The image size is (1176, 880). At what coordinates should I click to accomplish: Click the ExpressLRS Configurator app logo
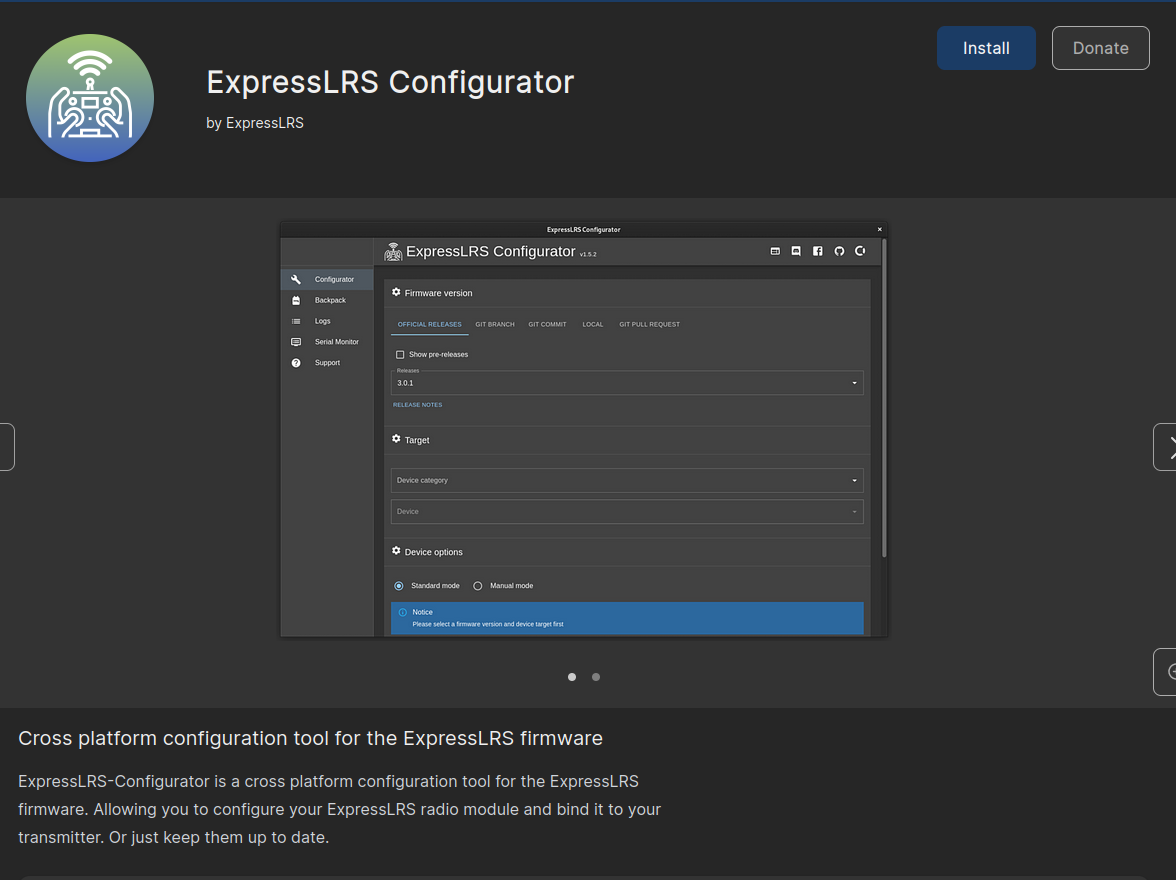click(90, 98)
